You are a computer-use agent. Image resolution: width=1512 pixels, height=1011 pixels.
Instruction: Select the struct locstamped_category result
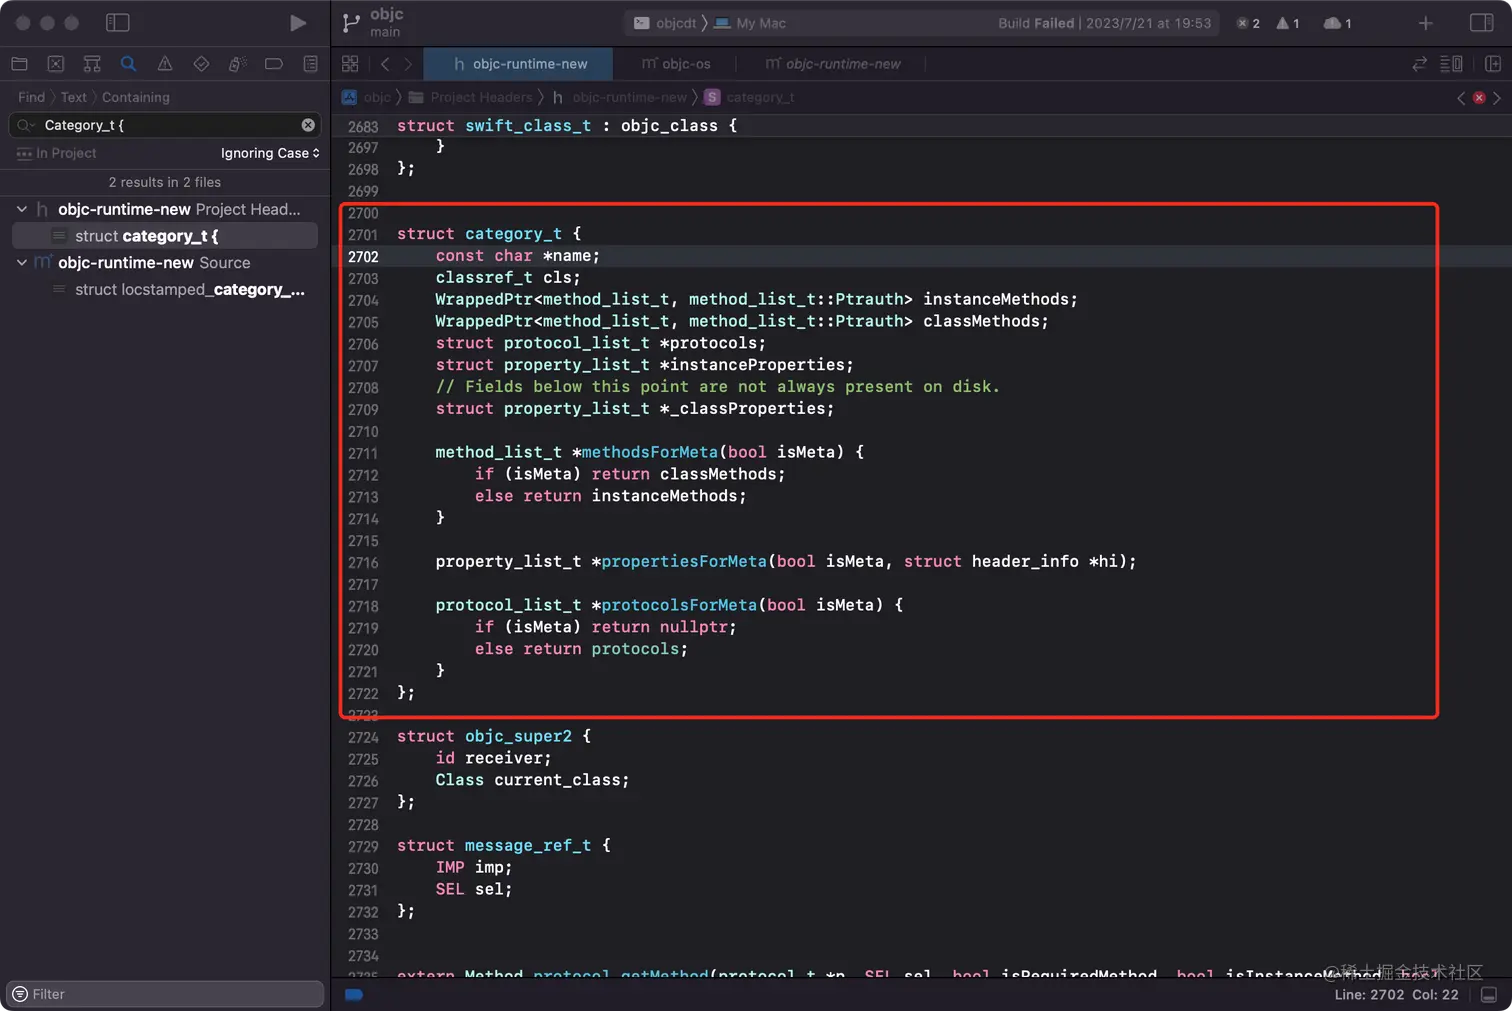point(189,290)
